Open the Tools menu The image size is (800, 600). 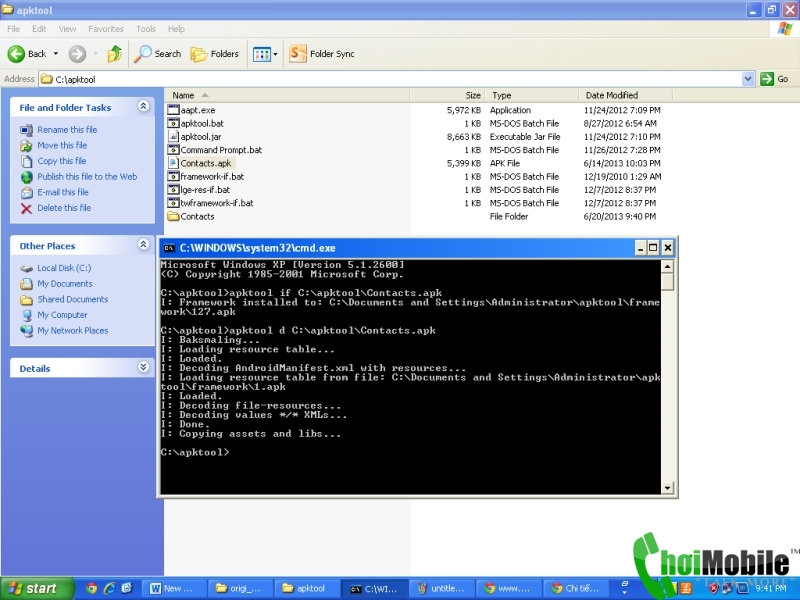(145, 29)
